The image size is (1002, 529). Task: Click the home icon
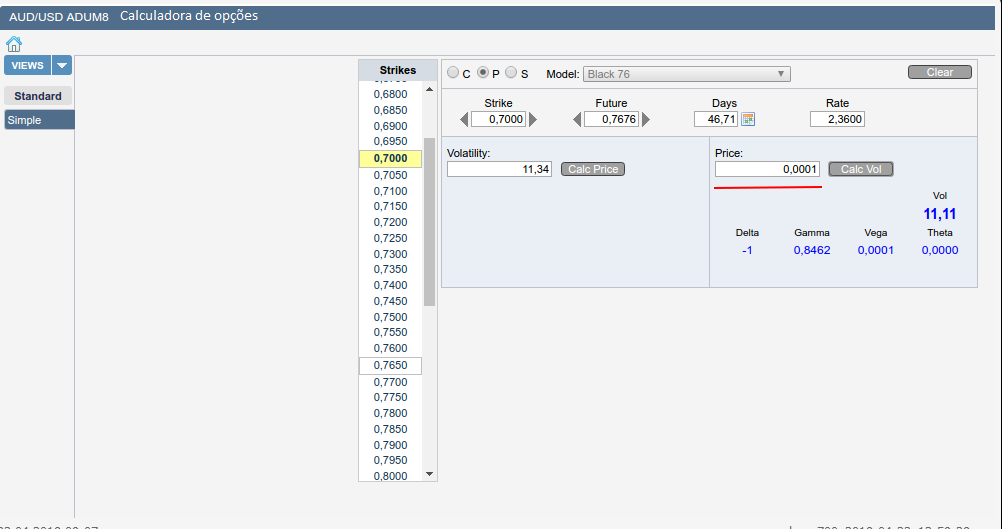point(14,44)
